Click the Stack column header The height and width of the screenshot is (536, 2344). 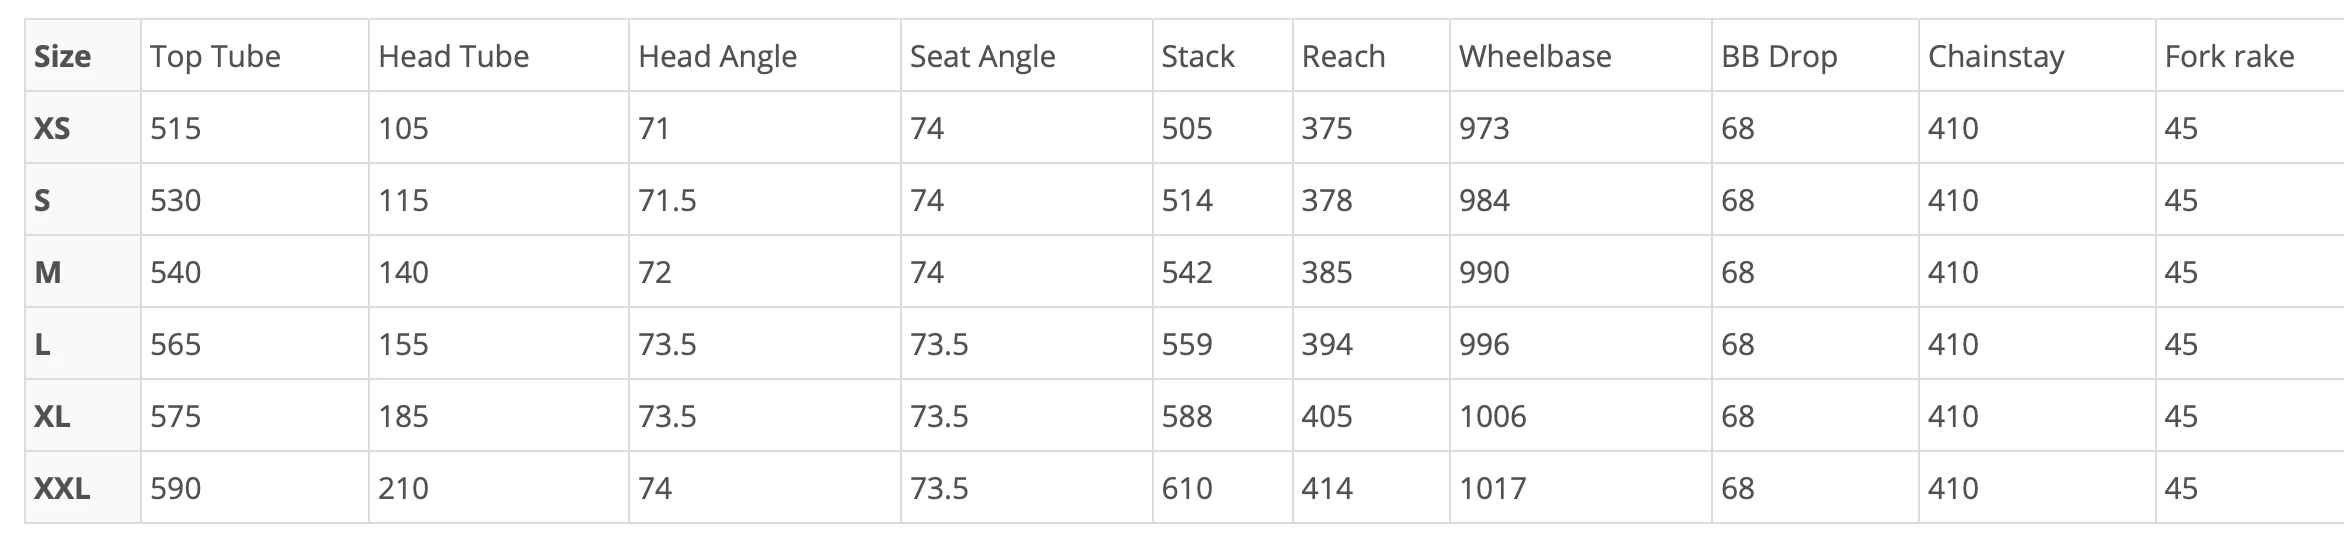[1197, 57]
